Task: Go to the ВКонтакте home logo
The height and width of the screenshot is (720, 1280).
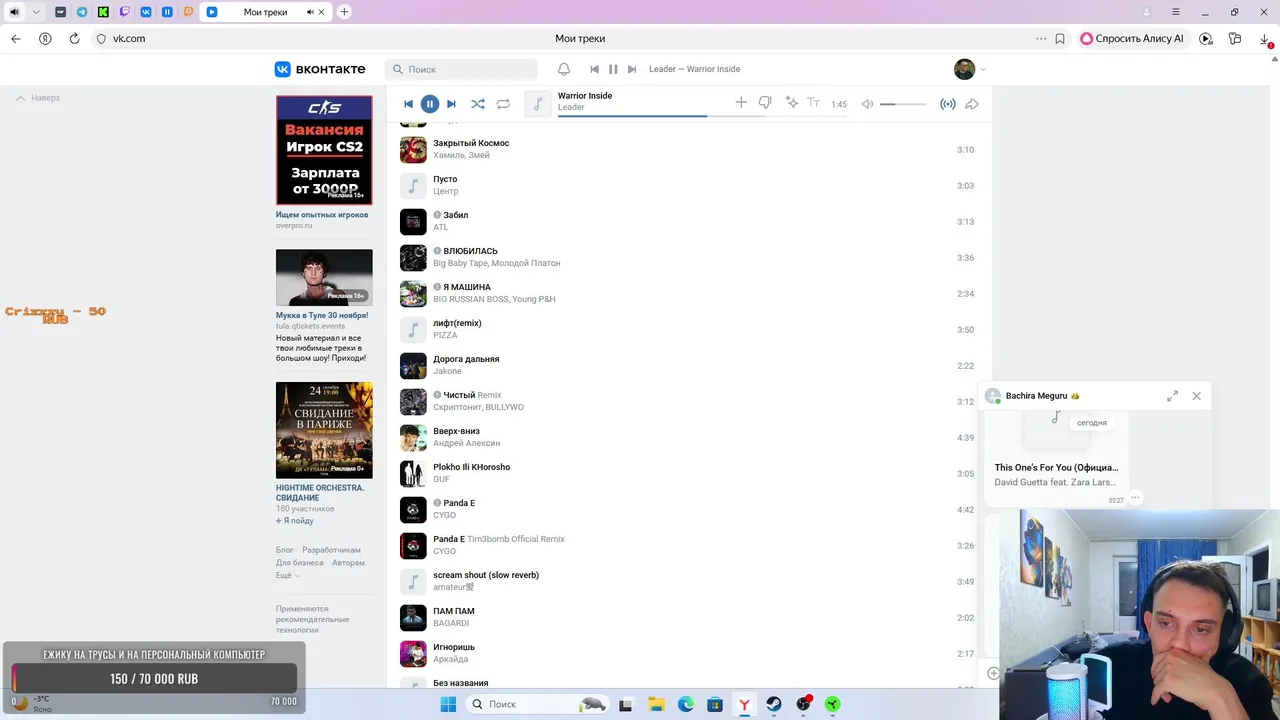Action: click(x=320, y=69)
